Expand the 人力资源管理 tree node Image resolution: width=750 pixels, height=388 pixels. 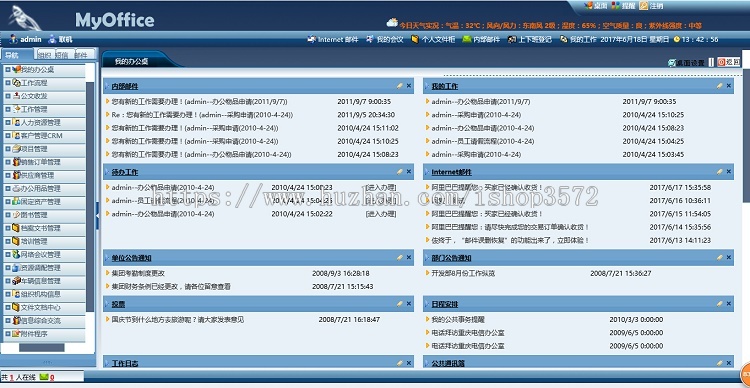click(8, 122)
